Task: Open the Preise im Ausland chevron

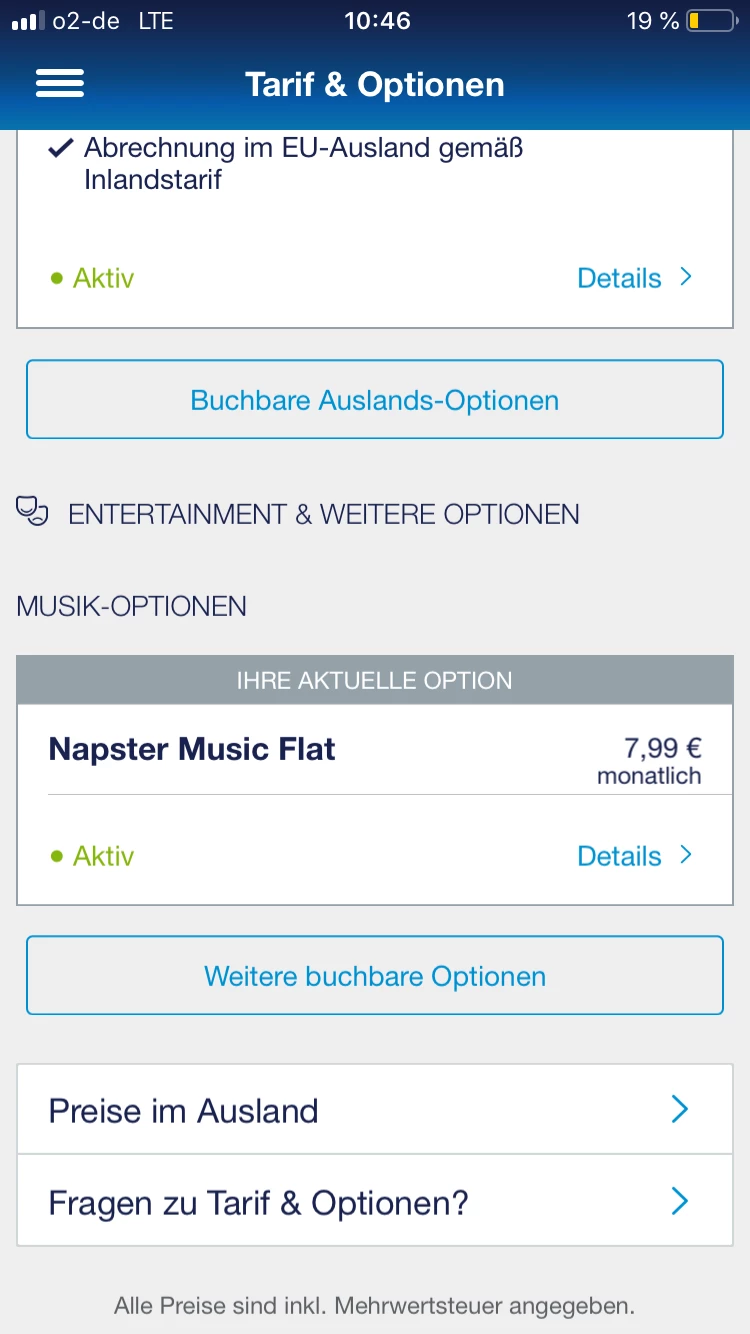Action: coord(680,1109)
